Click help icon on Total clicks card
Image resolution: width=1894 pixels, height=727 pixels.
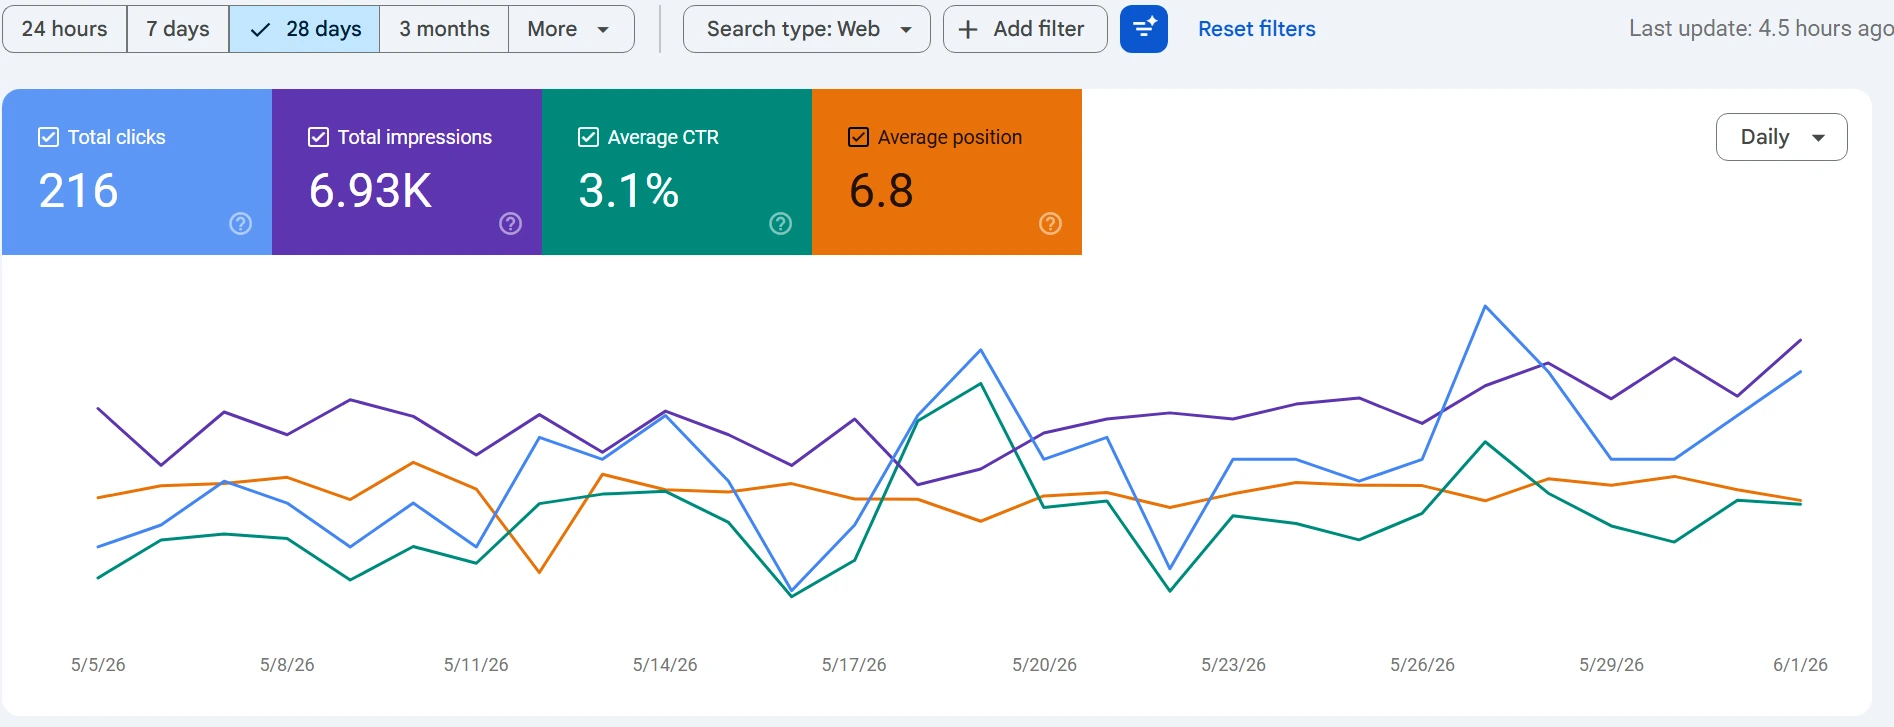click(240, 223)
